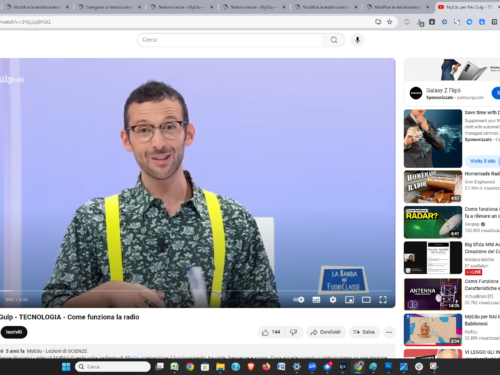Open video settings gear

[x=333, y=300]
